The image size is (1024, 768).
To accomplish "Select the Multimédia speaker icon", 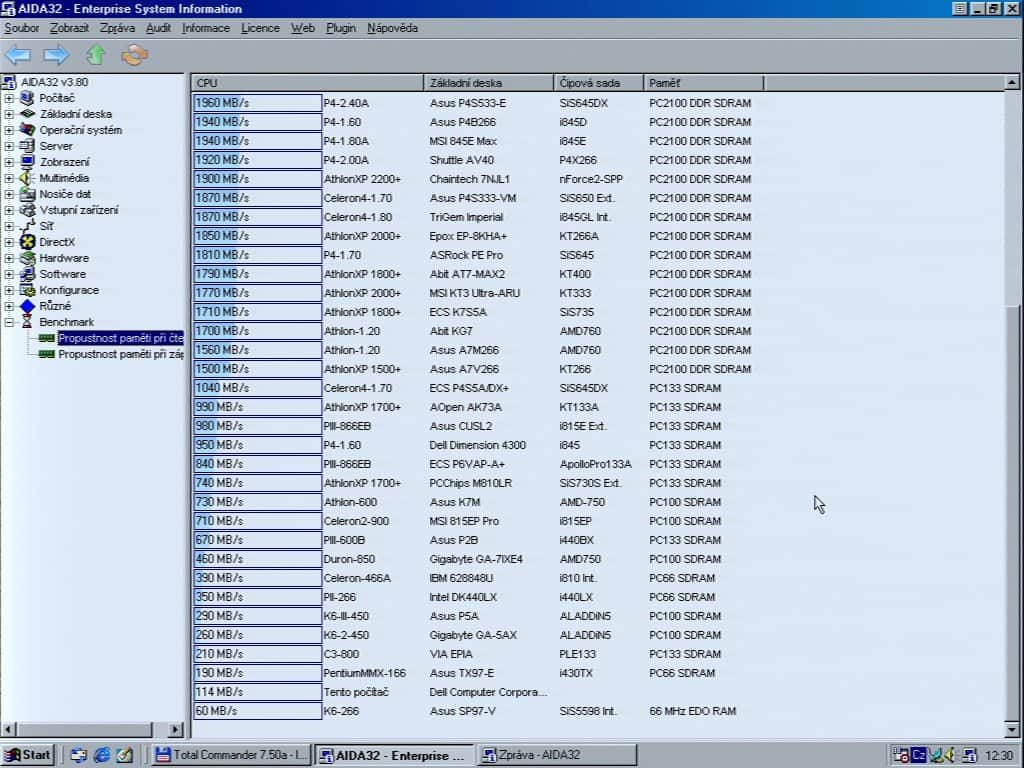I will coord(27,178).
